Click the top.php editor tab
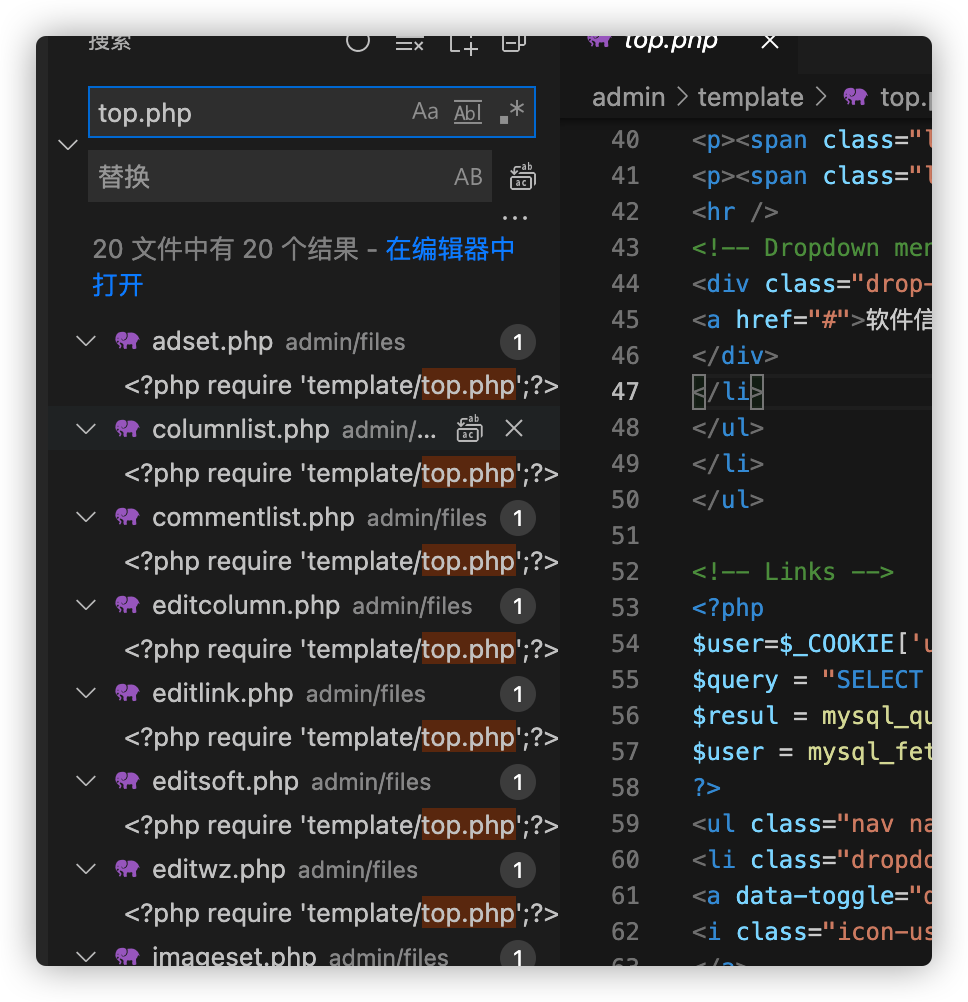 coord(670,42)
